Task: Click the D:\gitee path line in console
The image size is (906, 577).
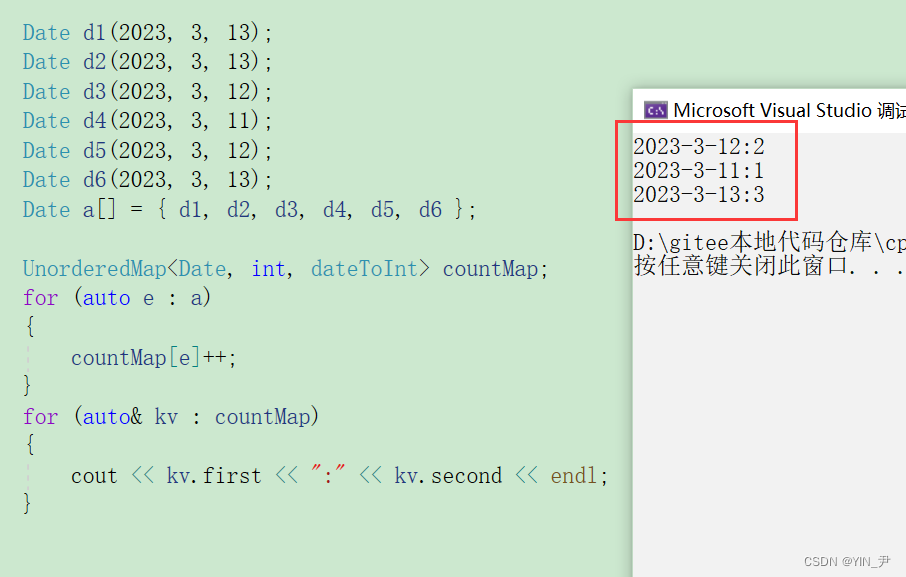Action: pos(769,243)
